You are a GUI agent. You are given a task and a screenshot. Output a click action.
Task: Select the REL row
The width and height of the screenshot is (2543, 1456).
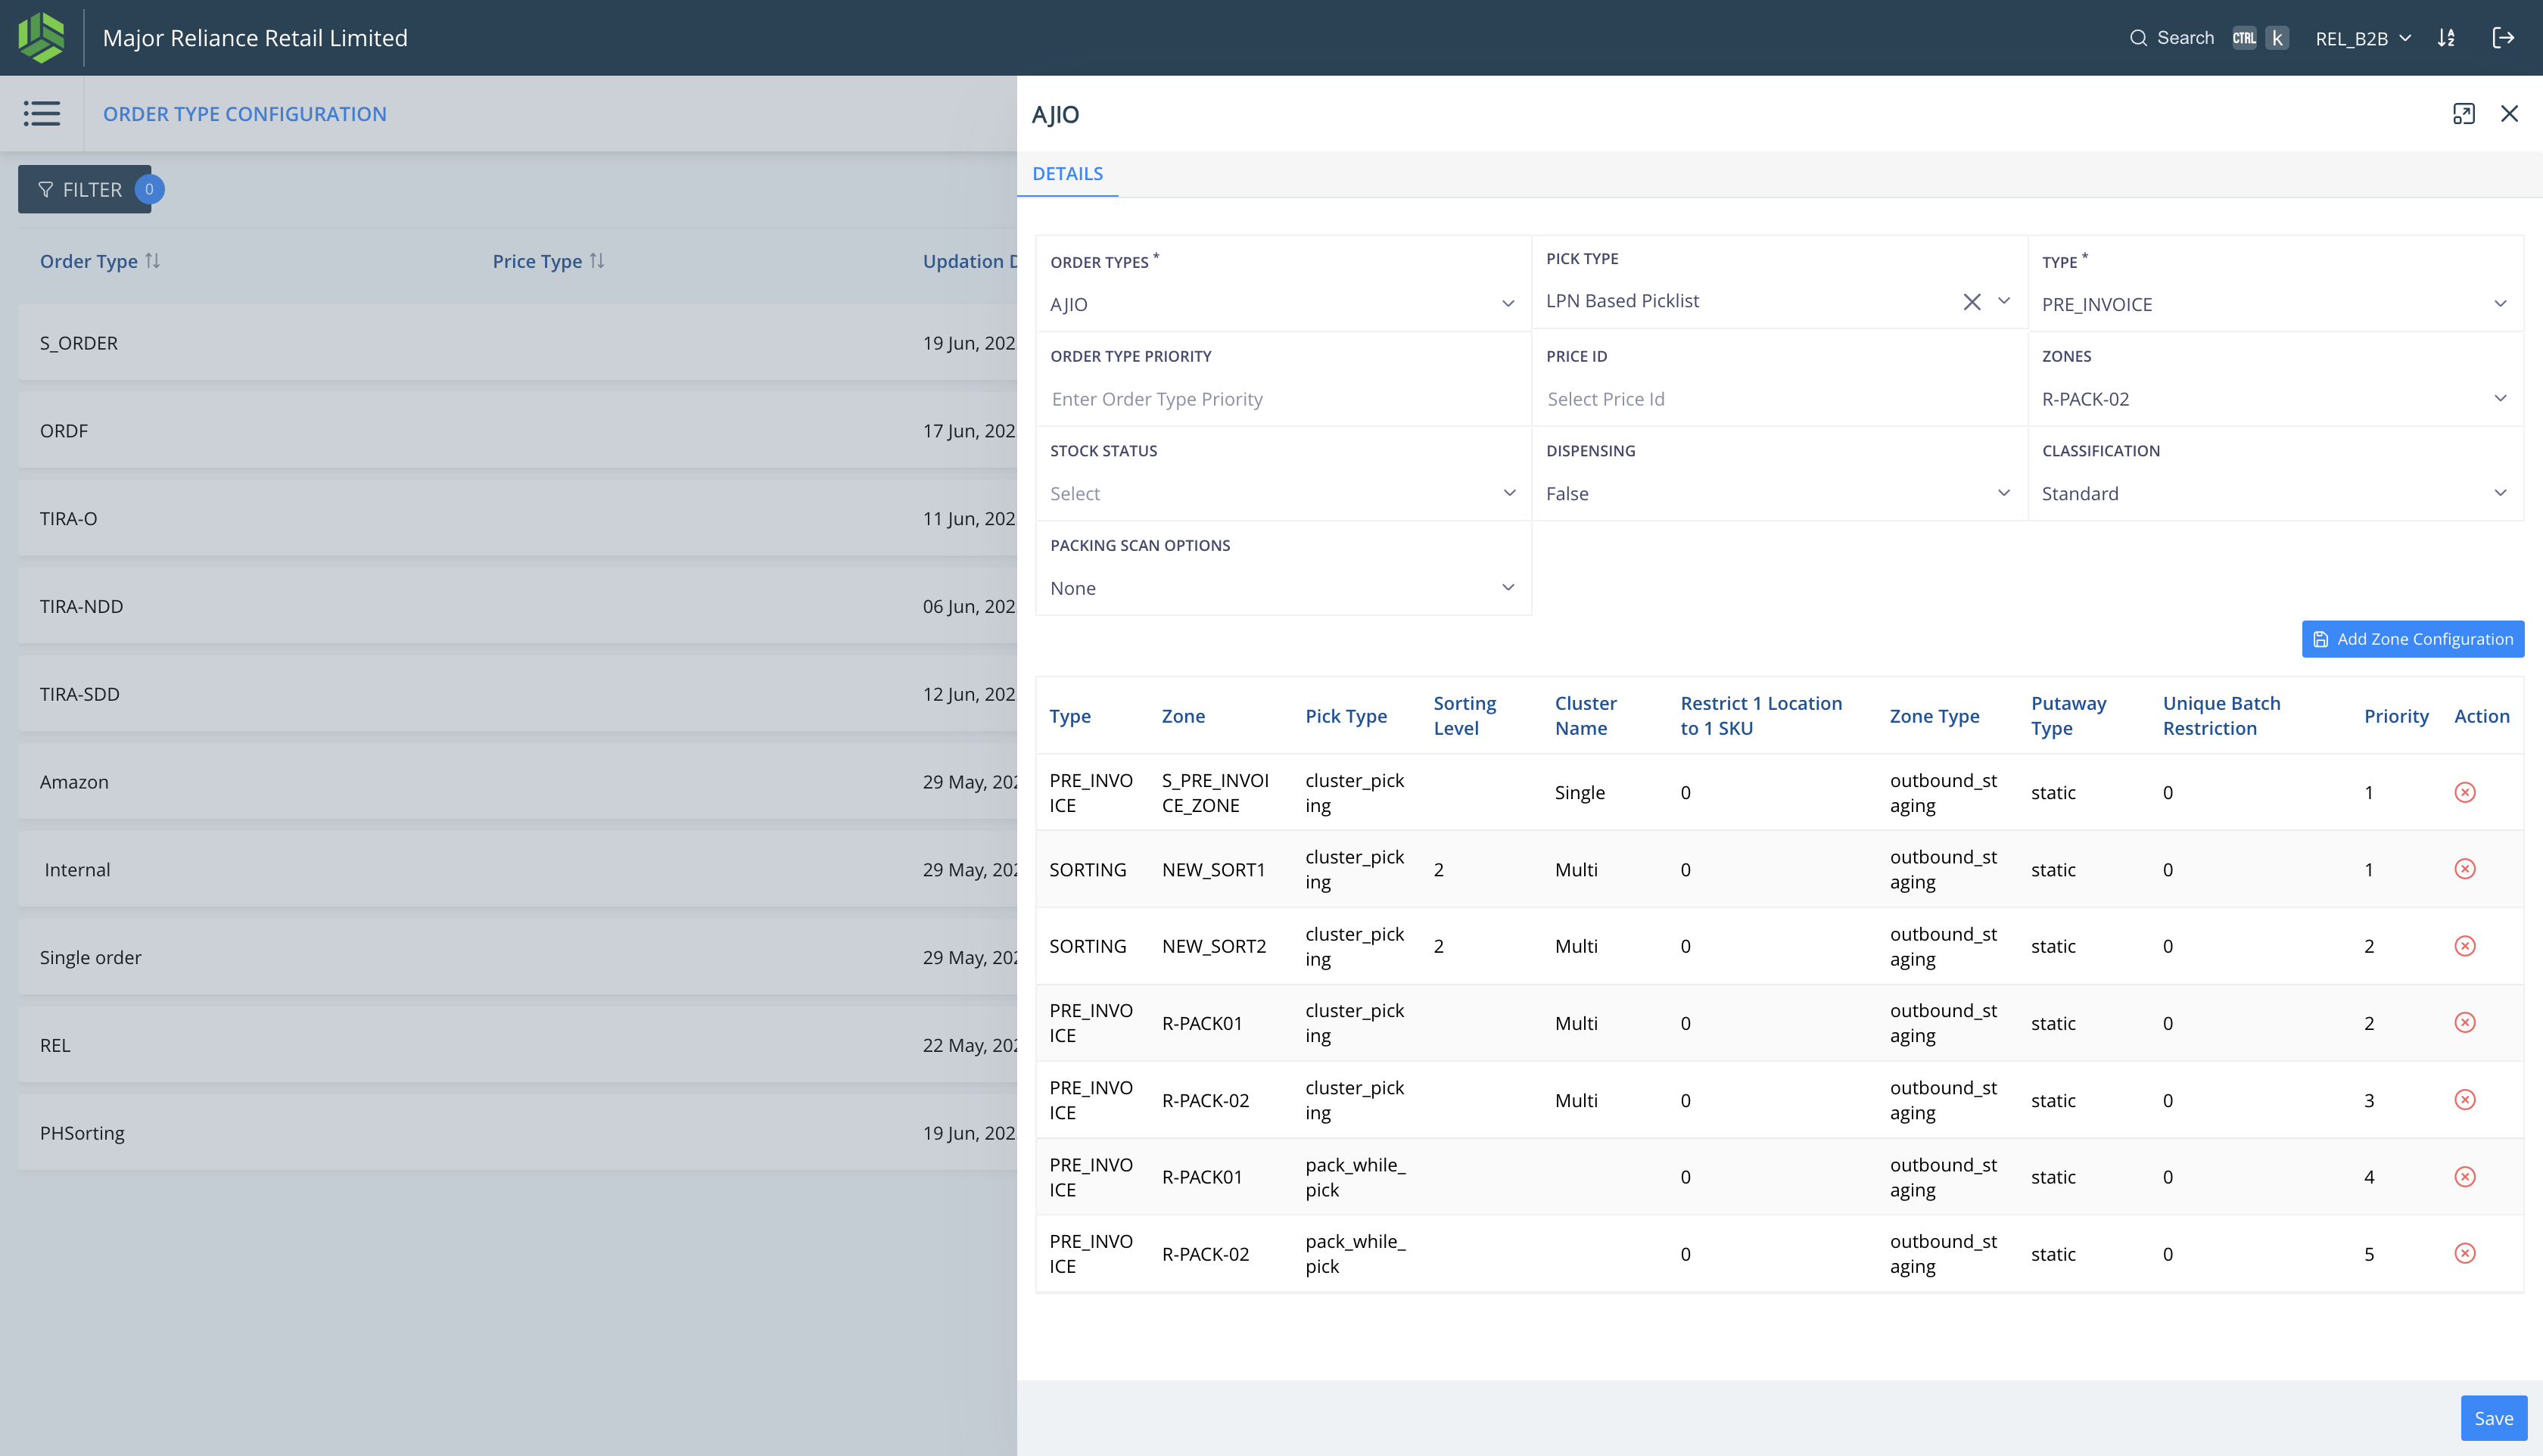pos(517,1045)
